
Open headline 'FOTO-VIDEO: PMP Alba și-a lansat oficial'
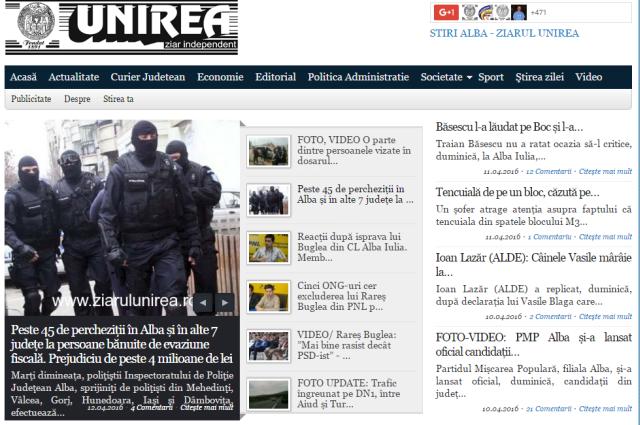pos(533,344)
